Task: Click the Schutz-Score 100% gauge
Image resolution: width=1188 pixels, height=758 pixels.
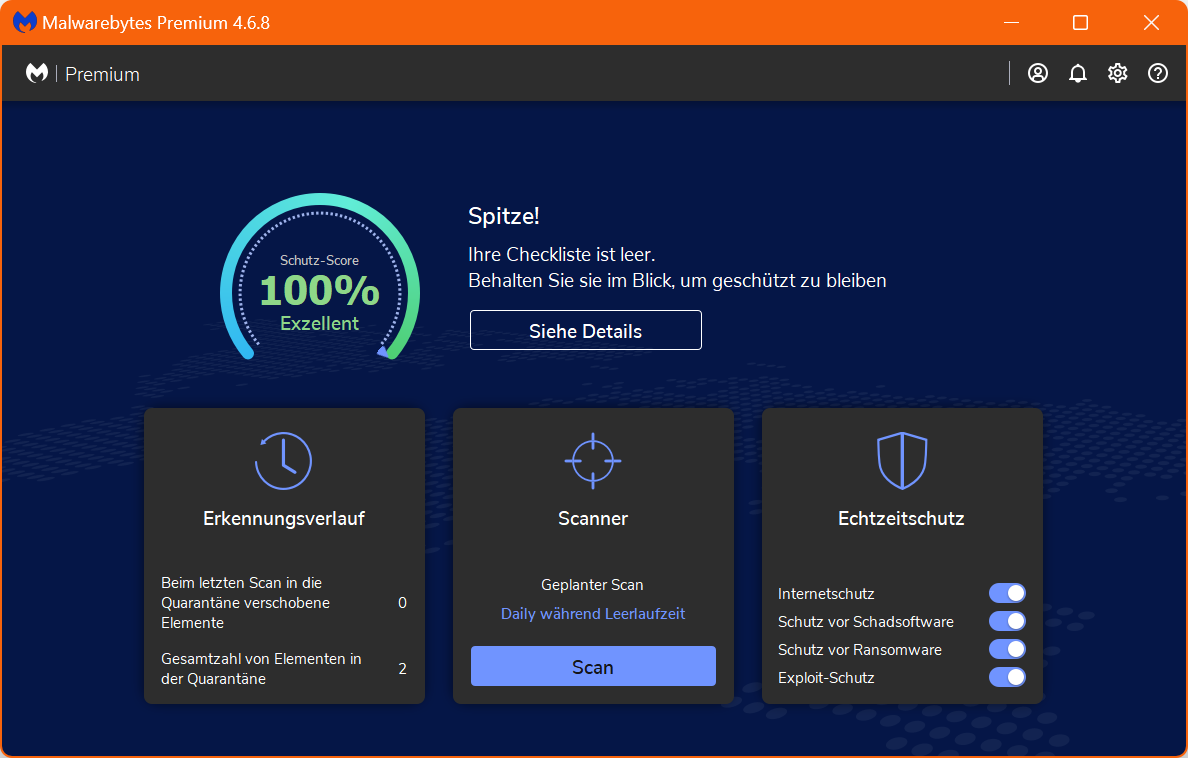Action: point(320,277)
